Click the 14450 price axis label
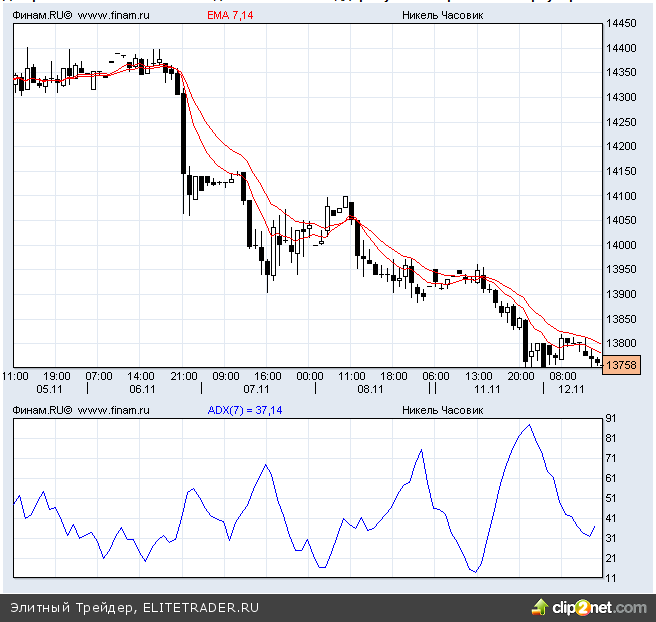The height and width of the screenshot is (622, 656). 623,23
